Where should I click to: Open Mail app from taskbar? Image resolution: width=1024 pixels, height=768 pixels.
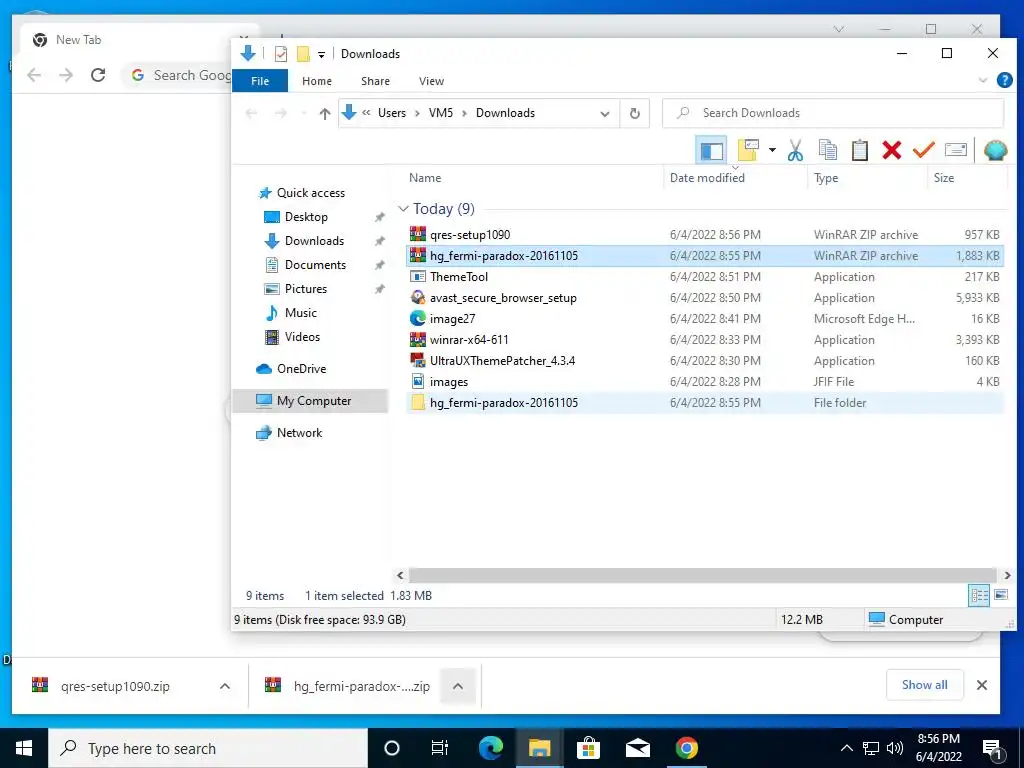click(637, 748)
